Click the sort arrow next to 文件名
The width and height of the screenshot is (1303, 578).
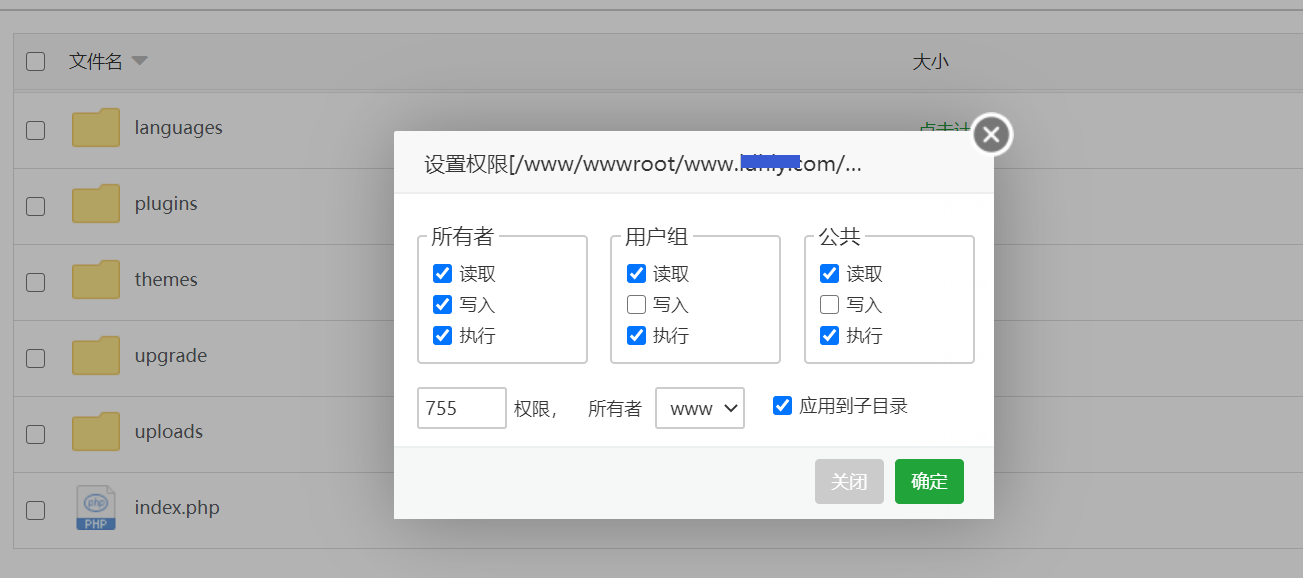click(139, 61)
